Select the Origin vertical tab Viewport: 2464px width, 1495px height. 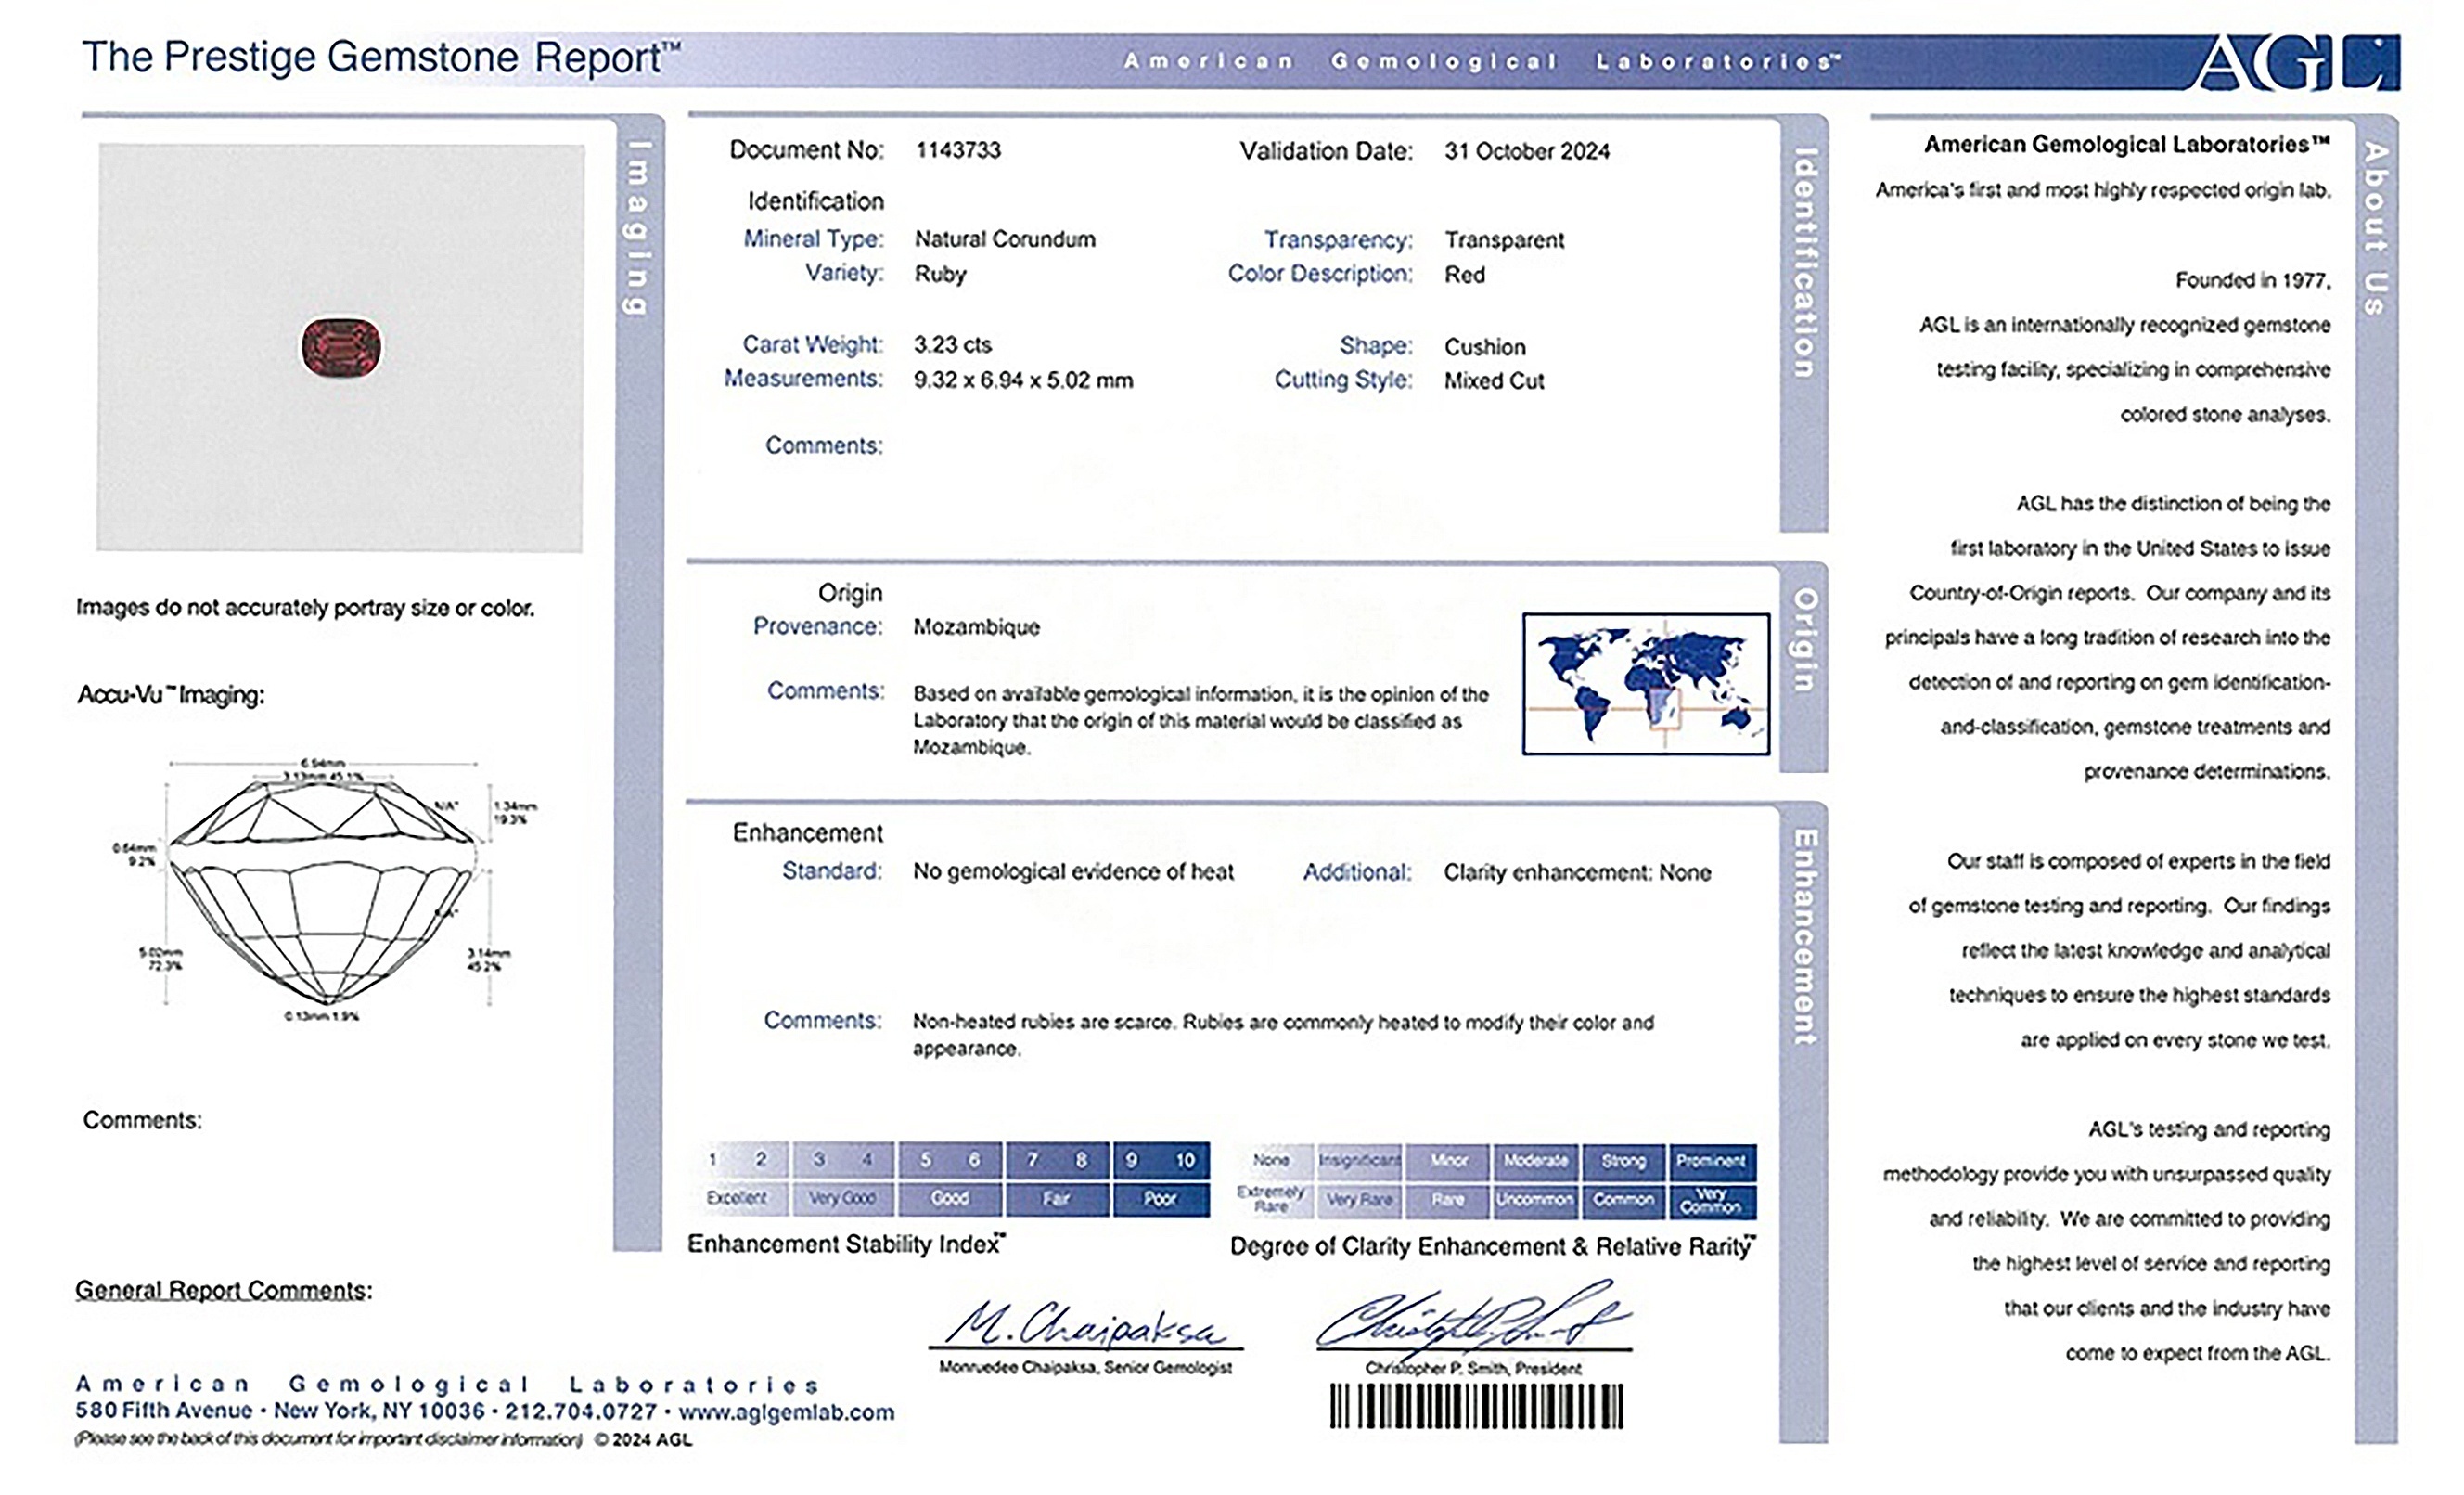1804,640
